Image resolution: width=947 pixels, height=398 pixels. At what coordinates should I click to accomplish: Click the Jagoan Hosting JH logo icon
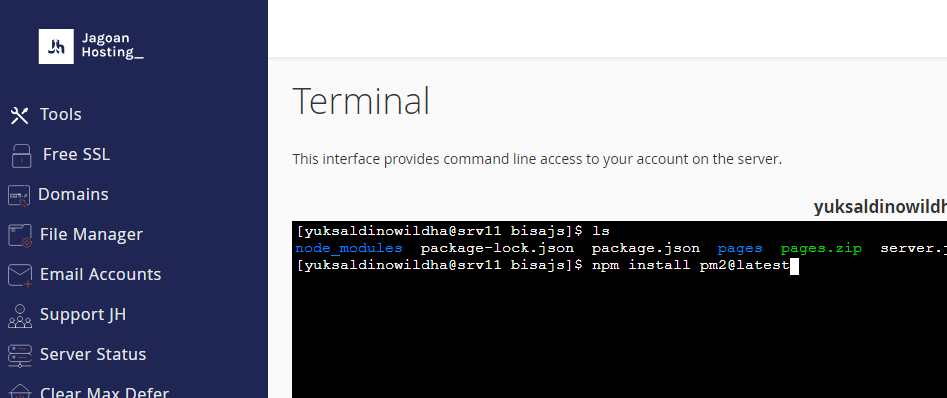56,47
